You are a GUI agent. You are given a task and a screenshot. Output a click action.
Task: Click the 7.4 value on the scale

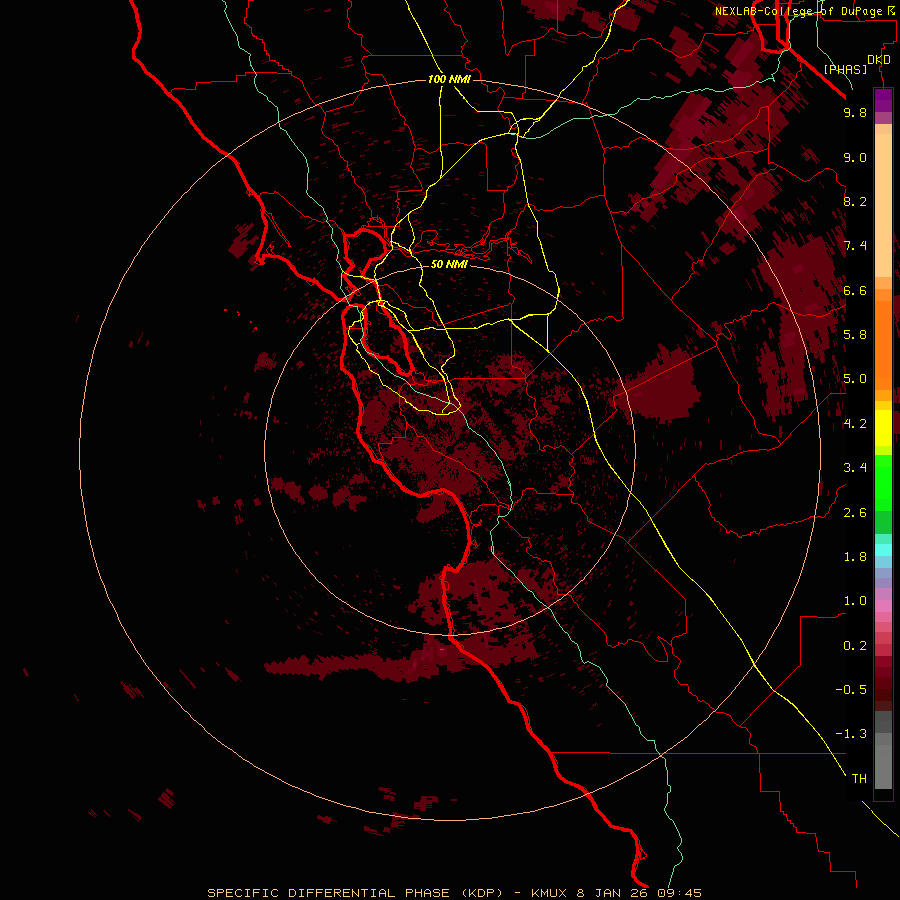point(855,246)
